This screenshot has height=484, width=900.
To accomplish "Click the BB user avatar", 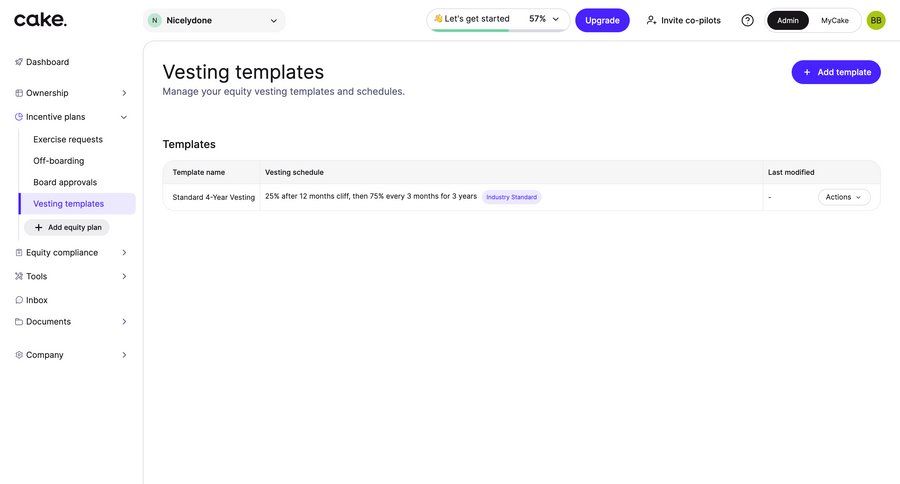I will tap(876, 20).
